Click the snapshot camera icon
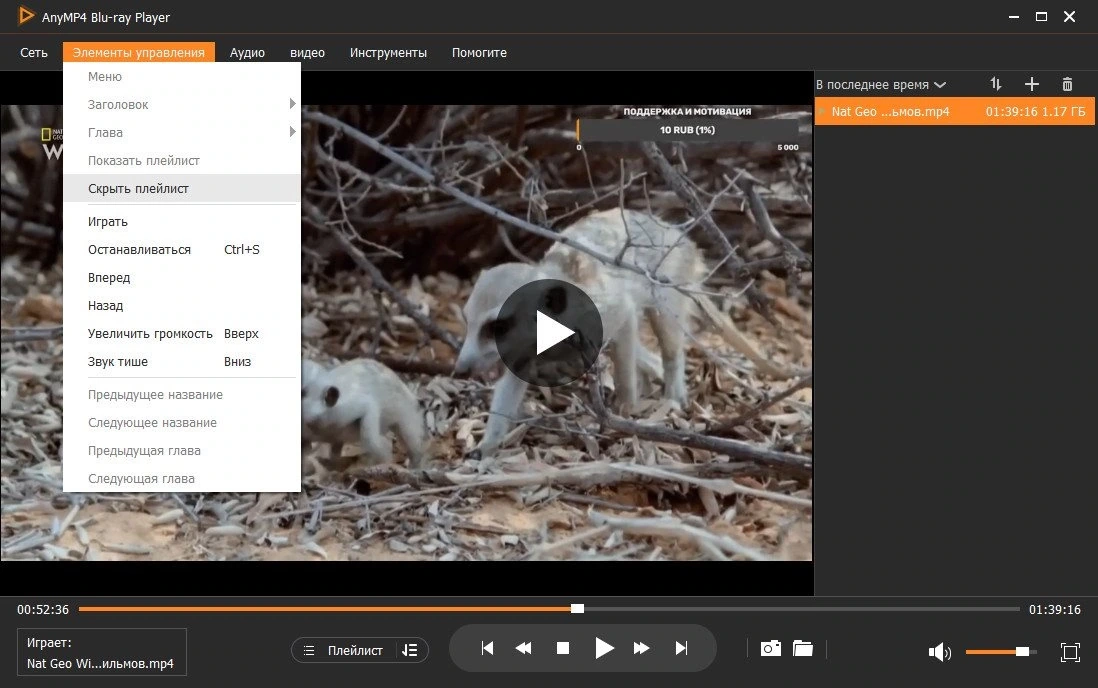Image resolution: width=1098 pixels, height=688 pixels. (770, 648)
